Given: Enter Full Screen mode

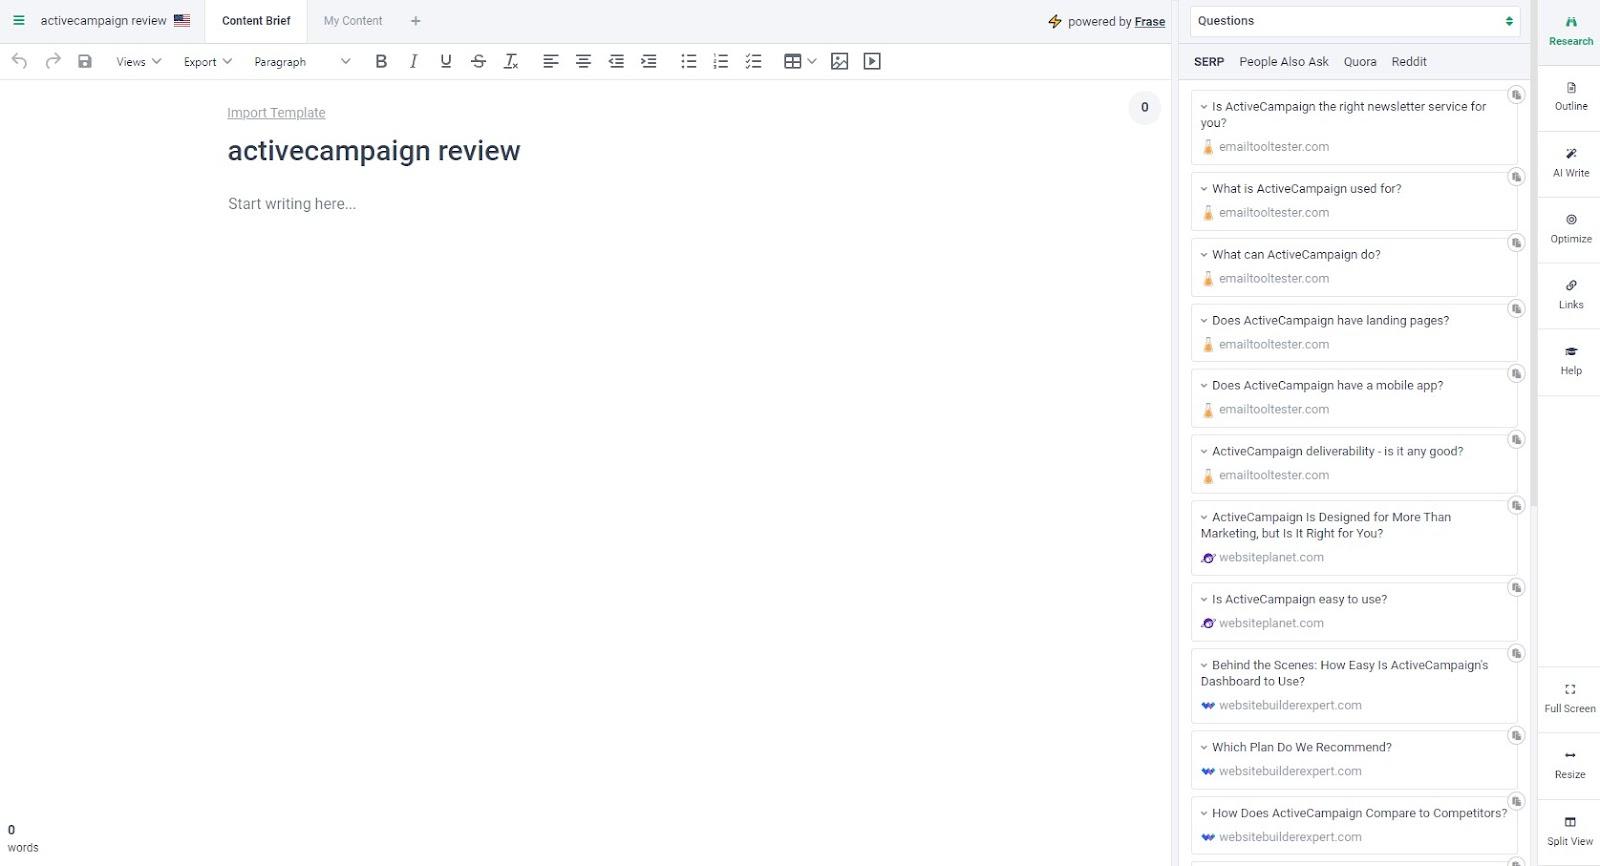Looking at the screenshot, I should pos(1570,698).
